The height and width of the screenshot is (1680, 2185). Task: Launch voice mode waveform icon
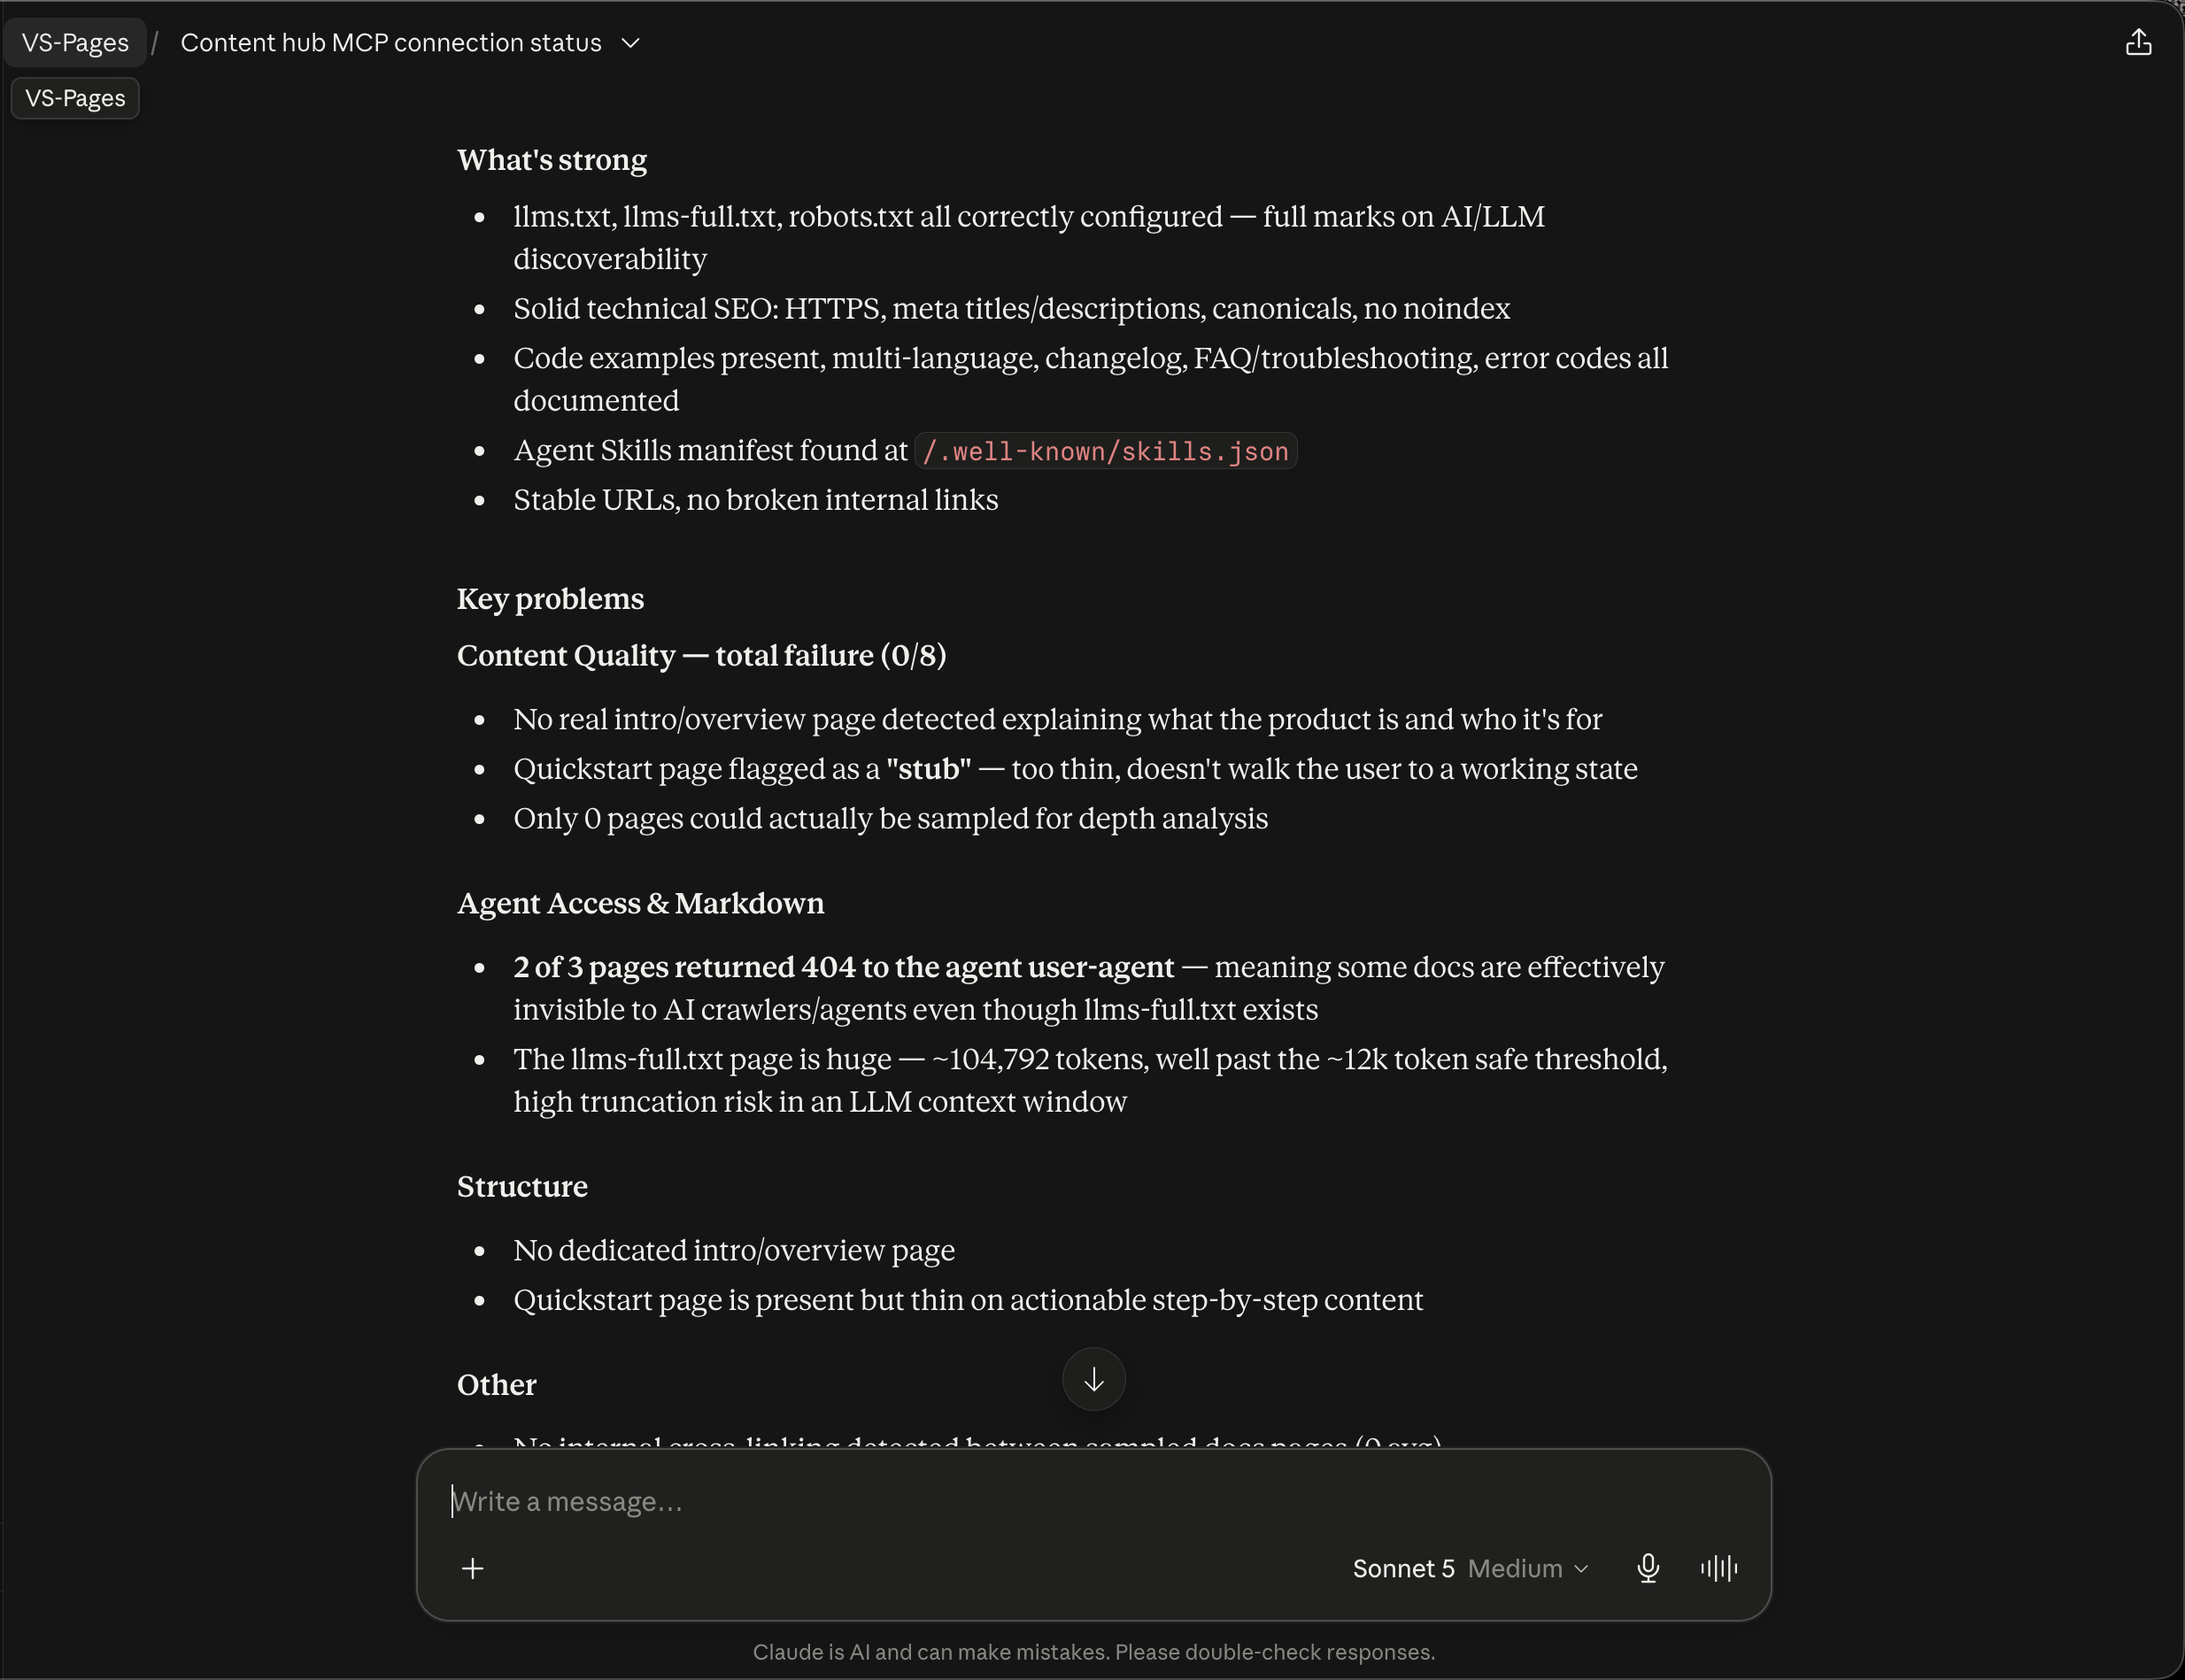coord(1719,1568)
